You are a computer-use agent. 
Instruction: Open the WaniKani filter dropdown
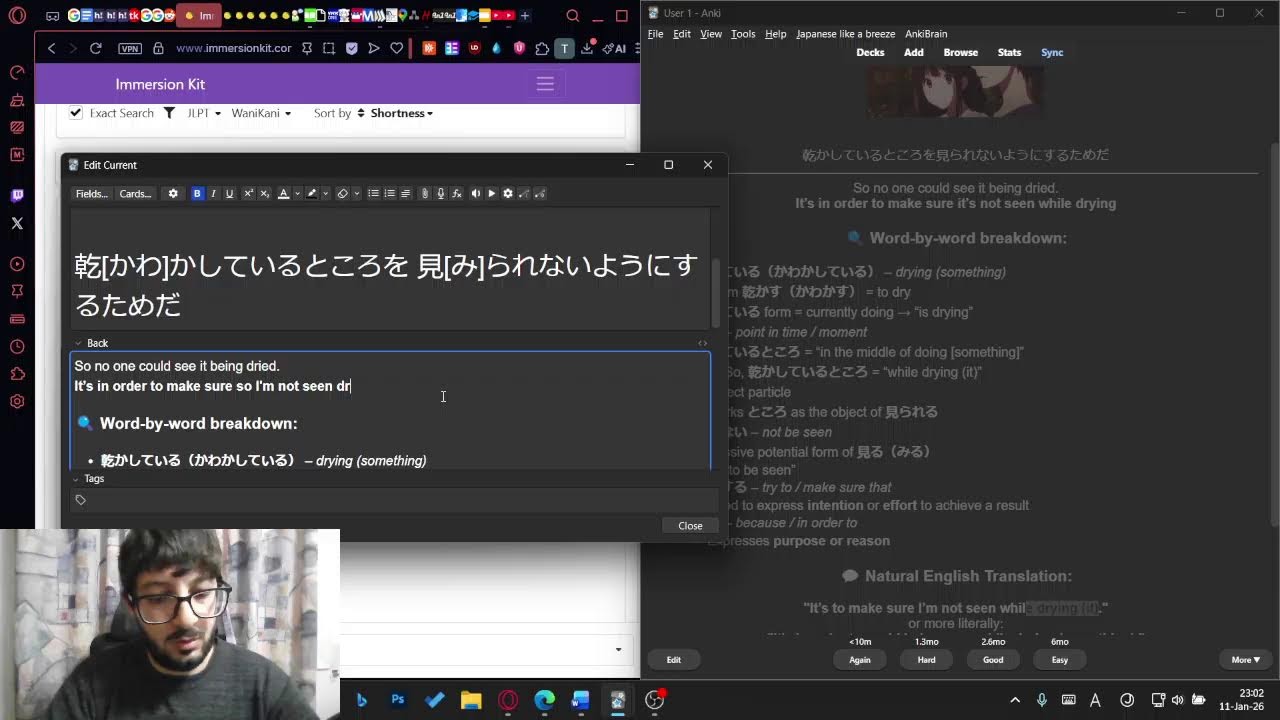[x=261, y=113]
